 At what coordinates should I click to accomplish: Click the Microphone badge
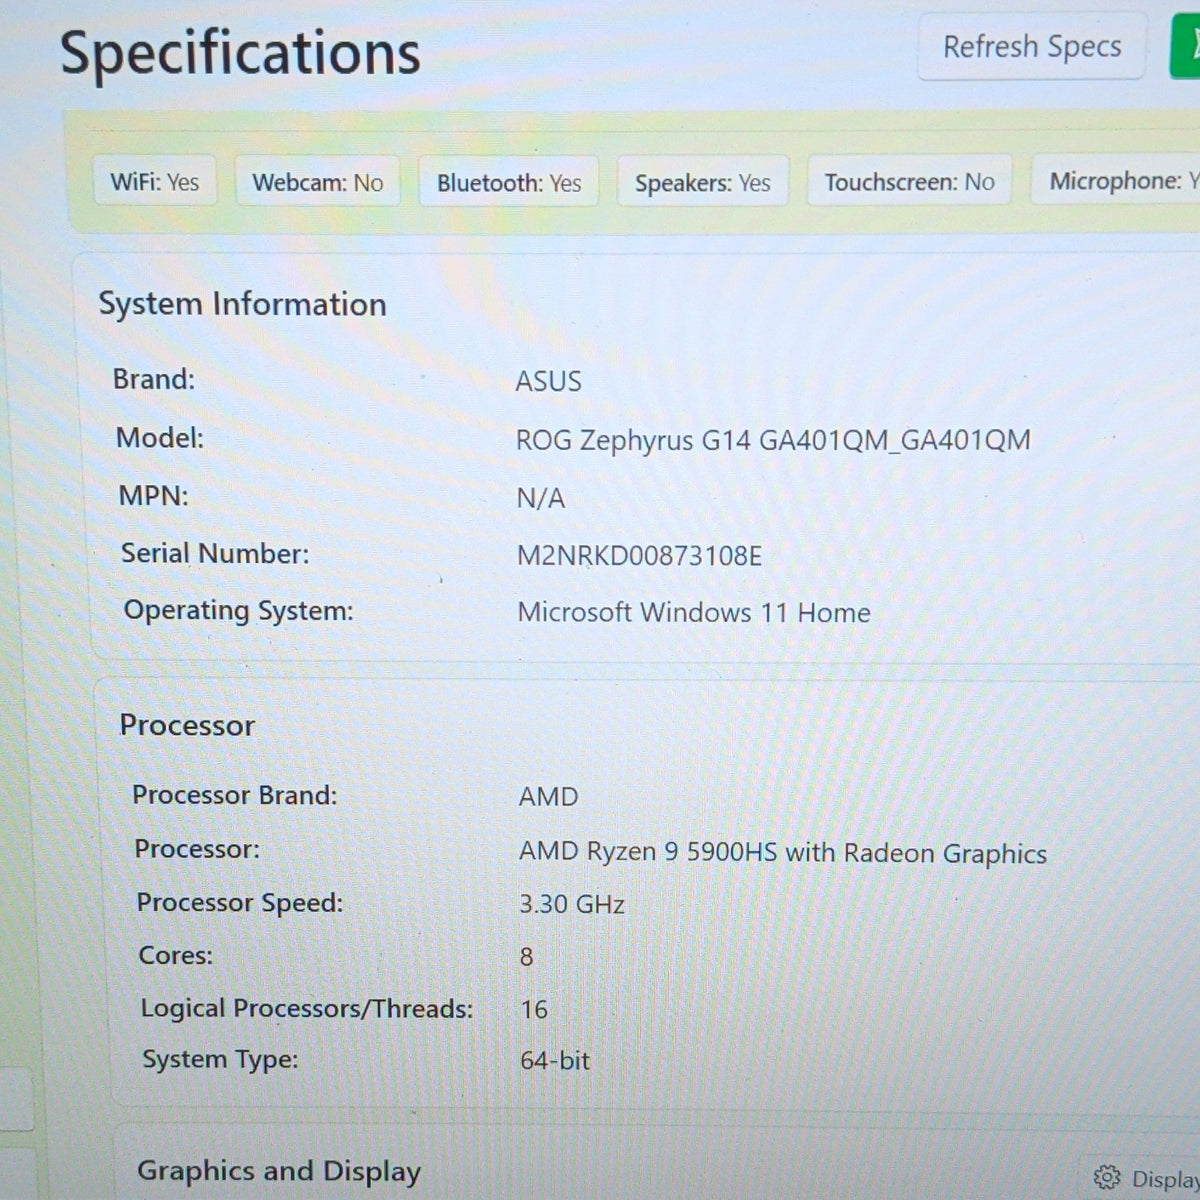1116,180
